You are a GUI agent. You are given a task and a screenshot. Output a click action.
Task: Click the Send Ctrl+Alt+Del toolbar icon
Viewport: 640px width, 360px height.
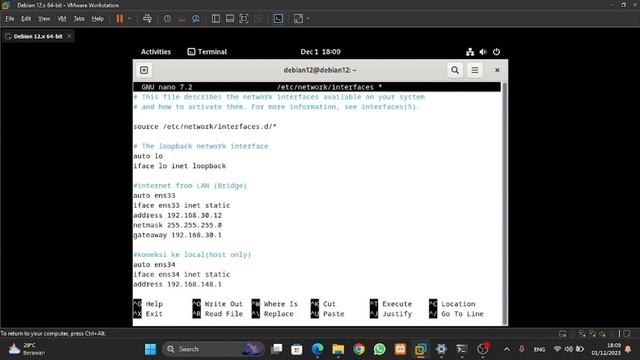point(147,18)
